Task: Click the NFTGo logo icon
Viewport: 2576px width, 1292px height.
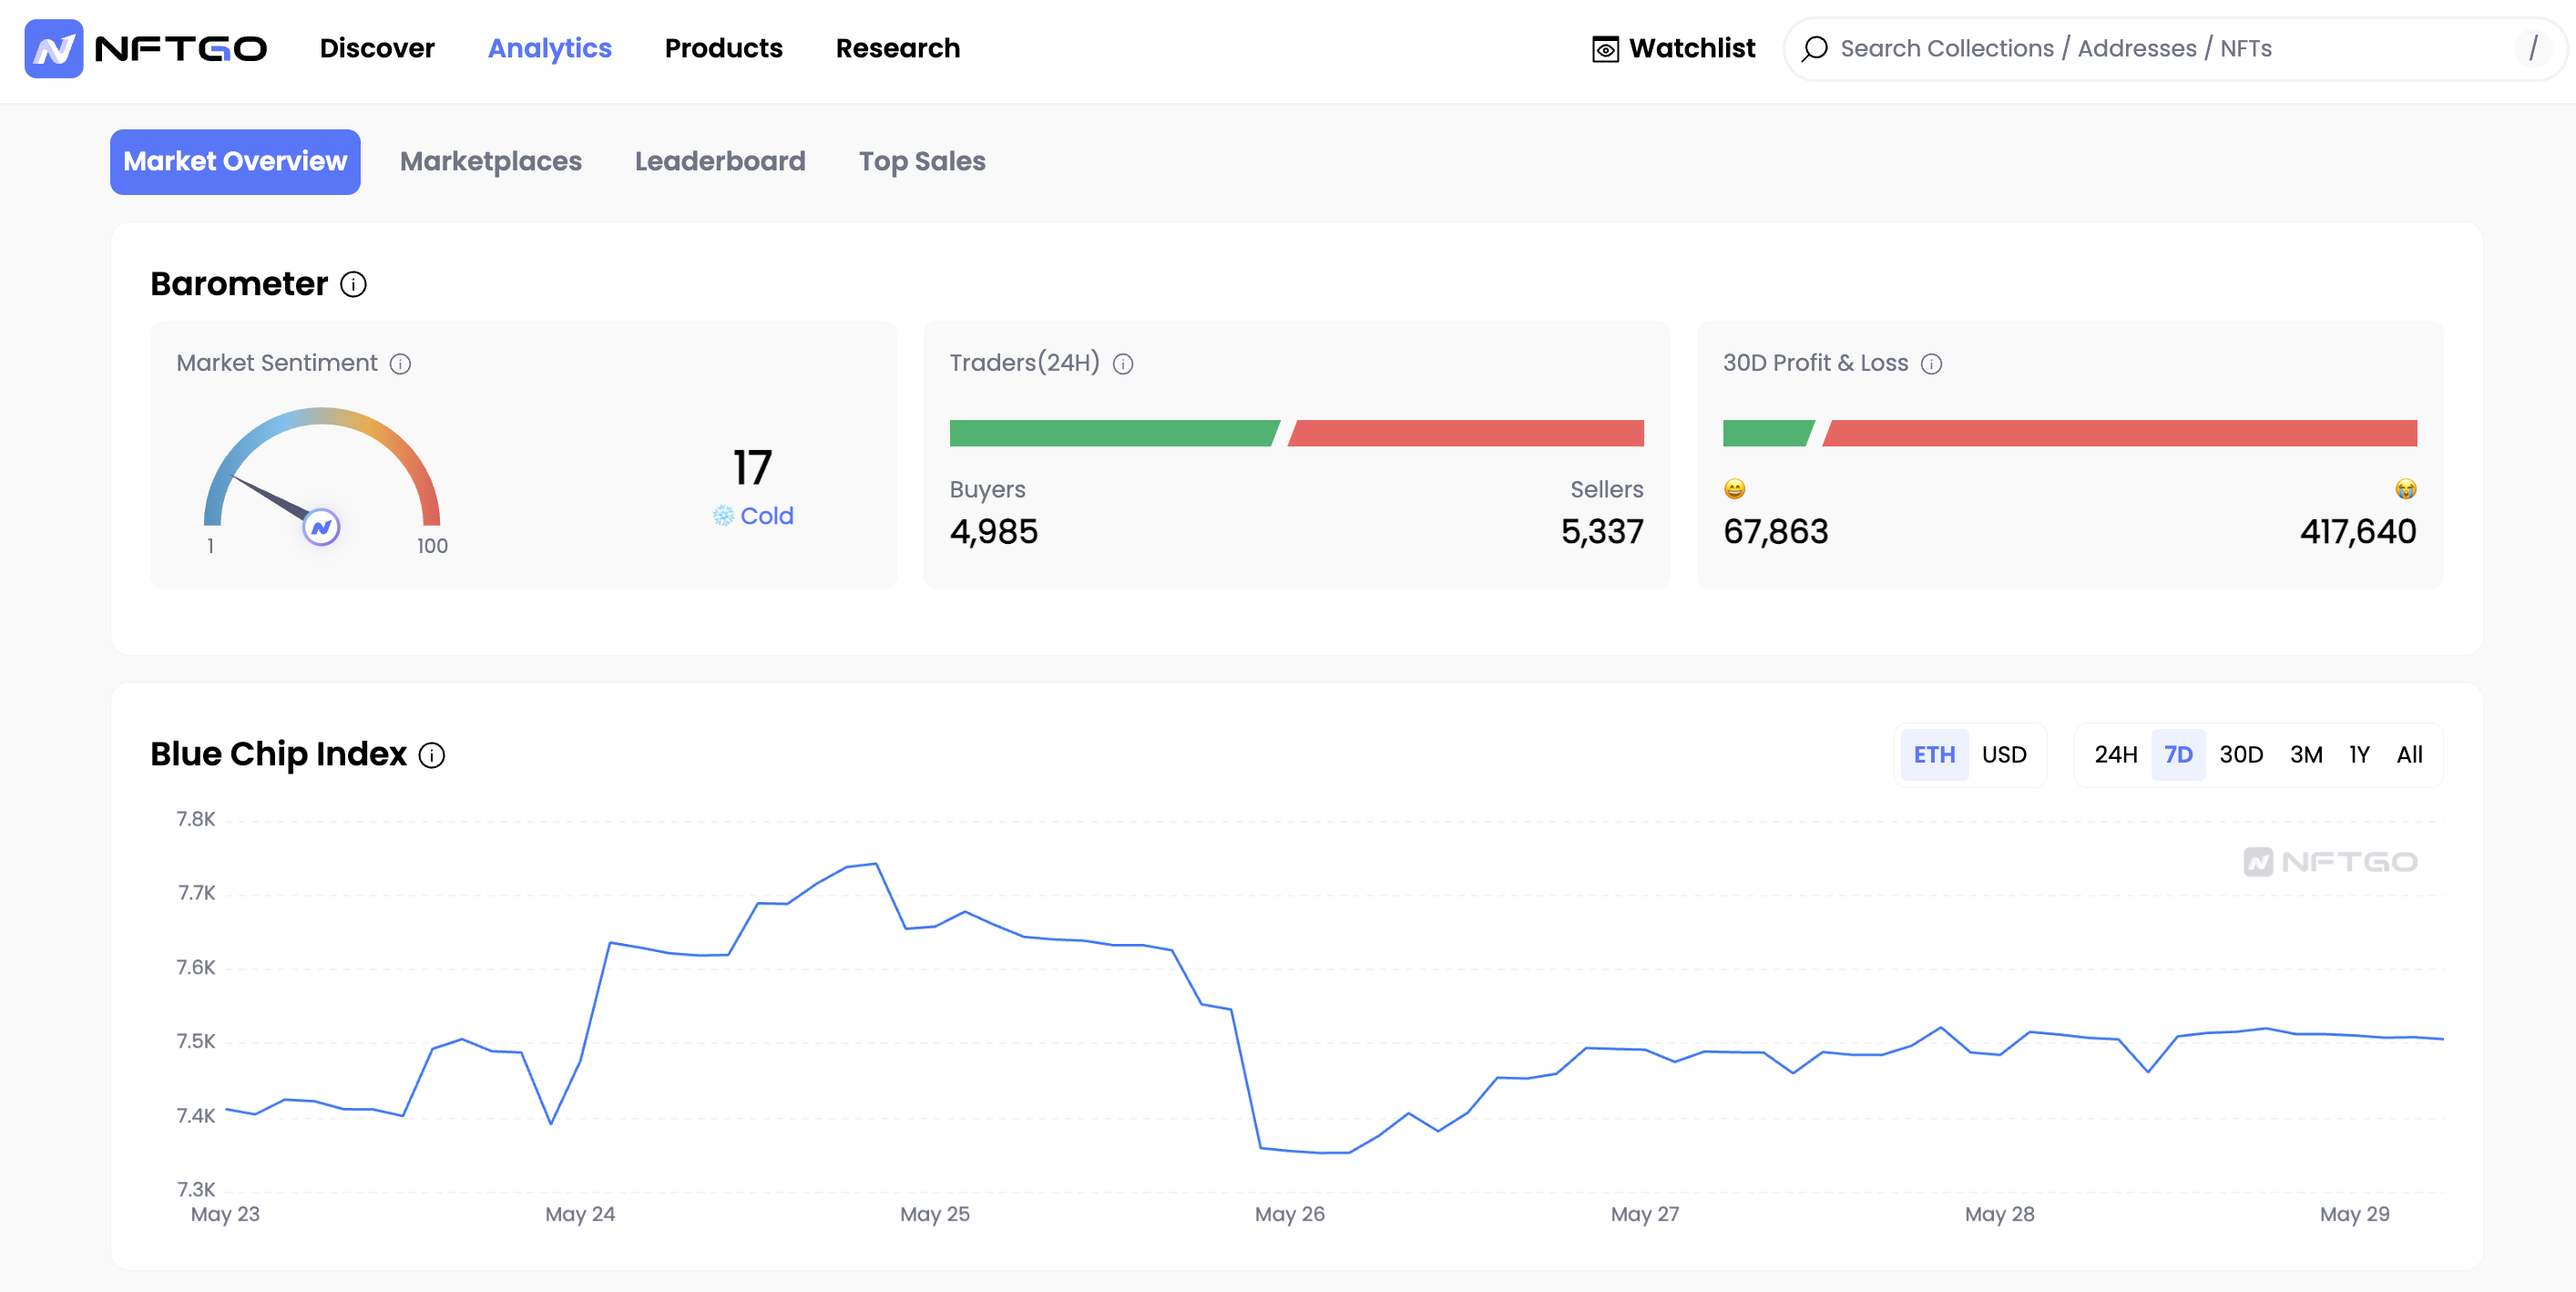Action: [54, 48]
